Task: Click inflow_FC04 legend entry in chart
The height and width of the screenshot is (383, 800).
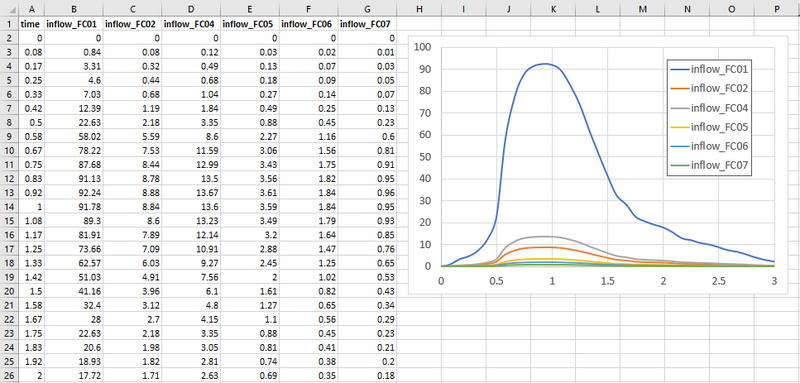Action: (x=709, y=108)
